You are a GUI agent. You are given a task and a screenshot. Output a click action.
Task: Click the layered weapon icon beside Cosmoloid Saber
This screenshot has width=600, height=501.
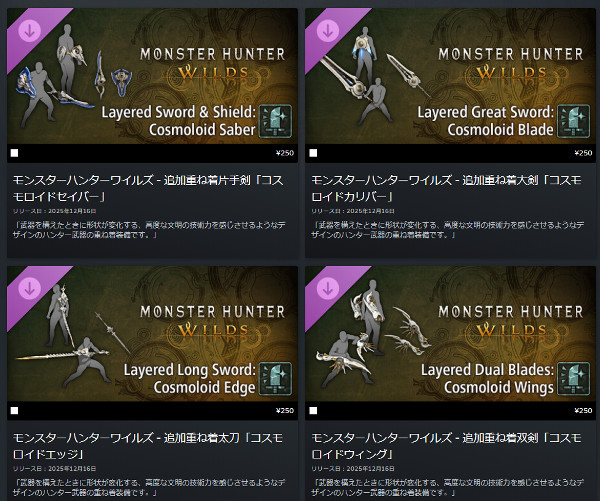coord(276,121)
